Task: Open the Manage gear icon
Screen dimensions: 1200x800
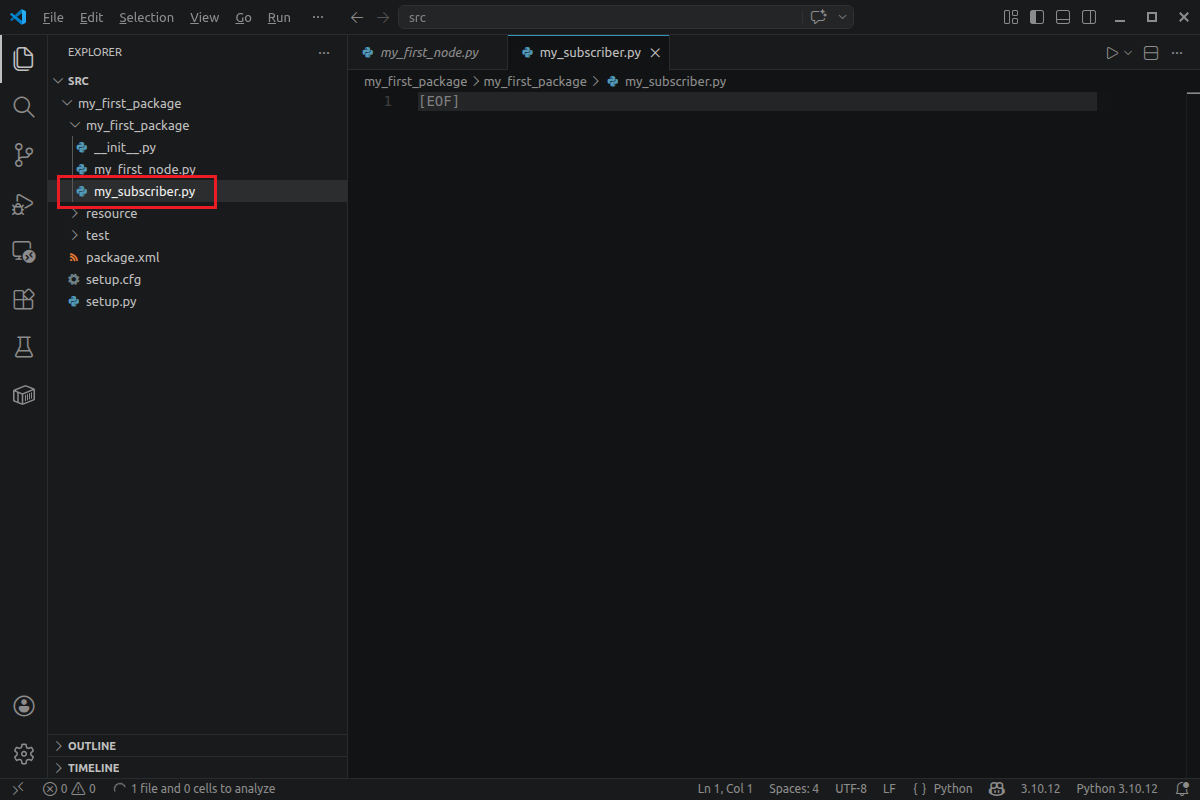Action: point(24,753)
